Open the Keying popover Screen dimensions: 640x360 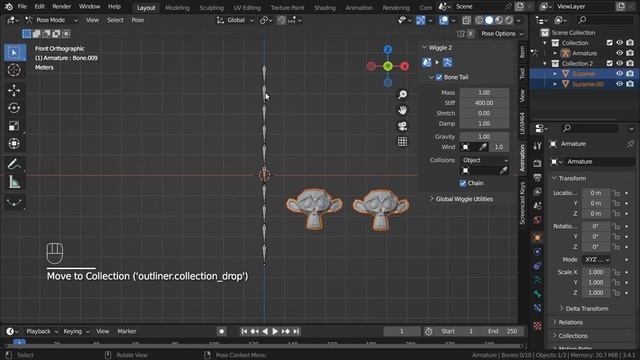[x=76, y=331]
